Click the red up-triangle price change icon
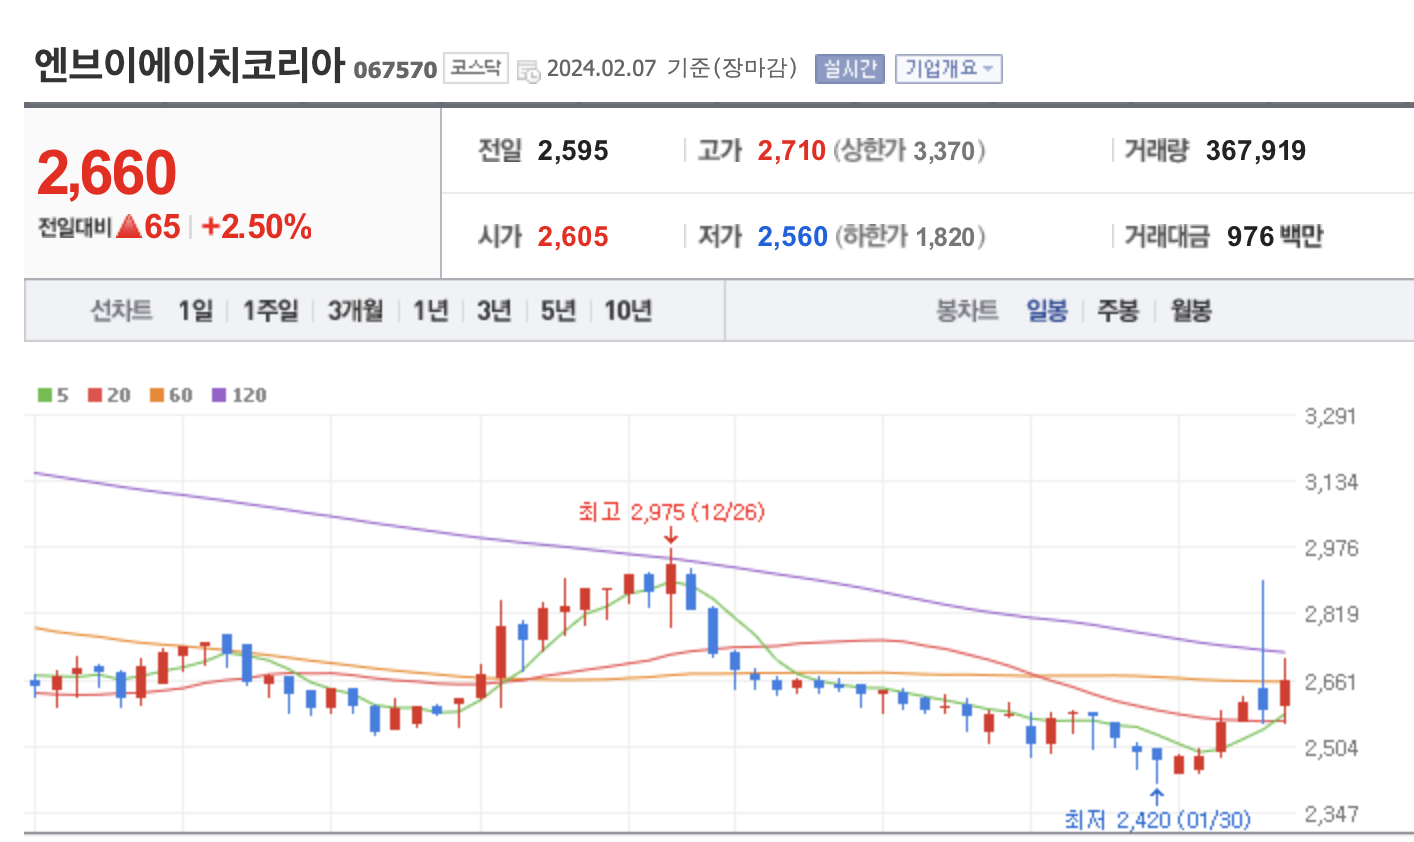This screenshot has width=1414, height=842. tap(128, 226)
